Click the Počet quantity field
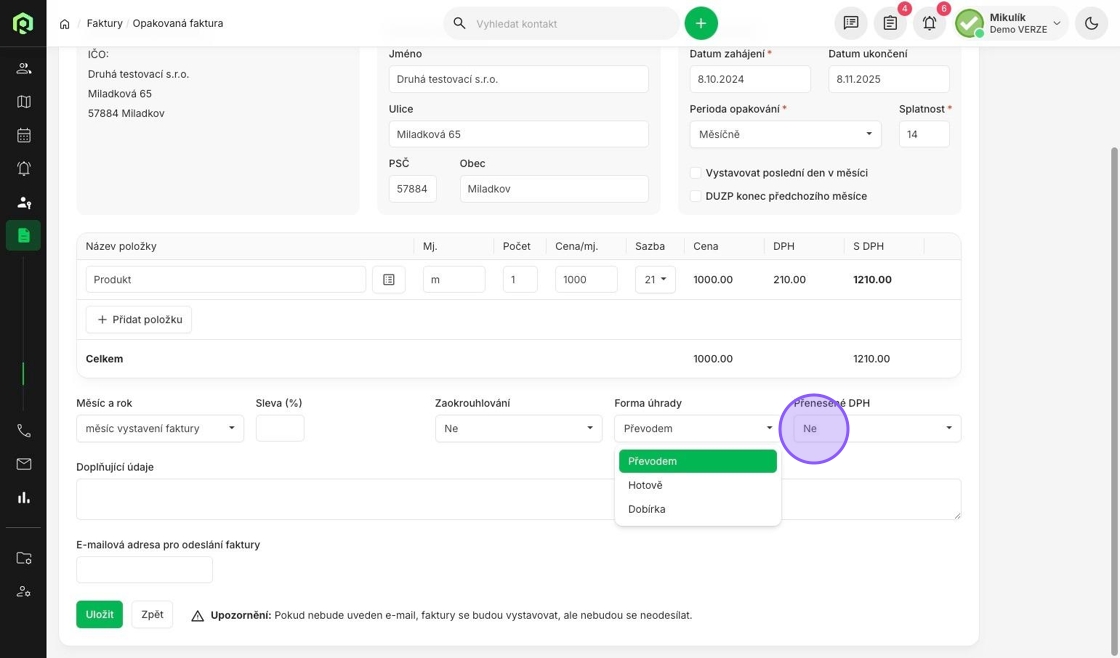1120x658 pixels. (520, 279)
